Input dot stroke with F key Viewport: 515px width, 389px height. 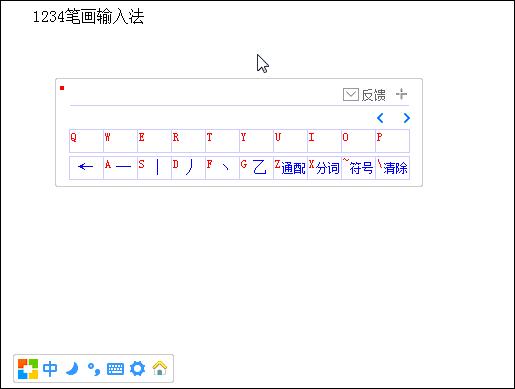pyautogui.click(x=222, y=168)
